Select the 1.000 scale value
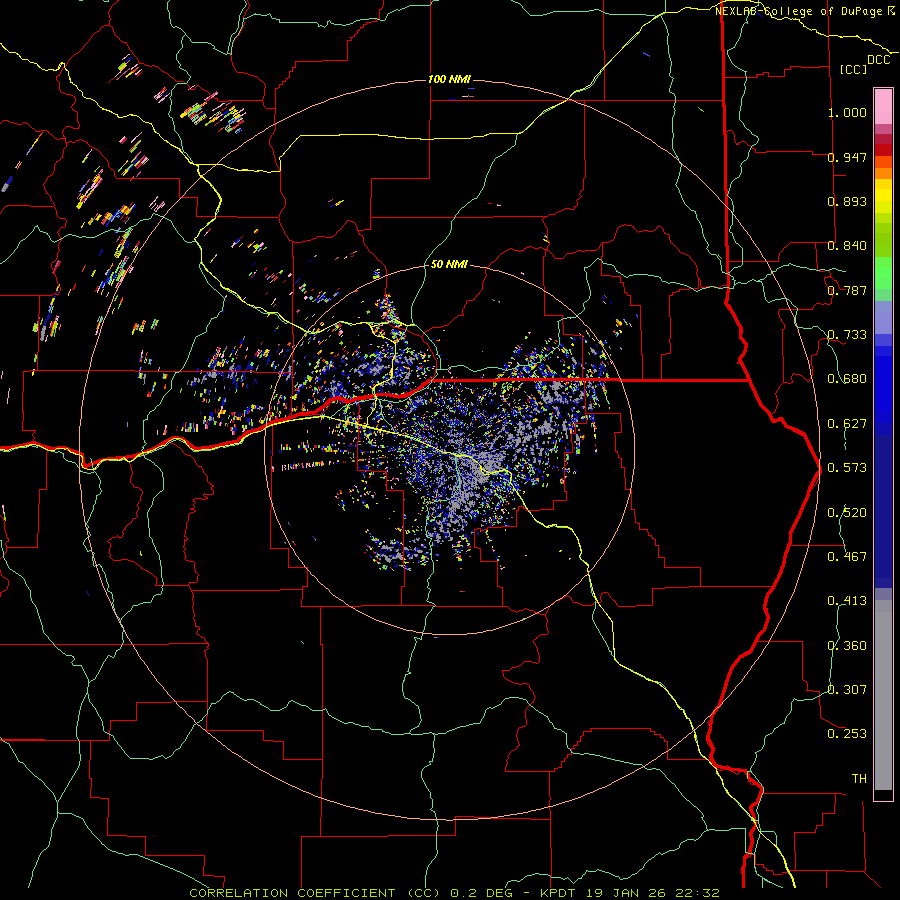Image resolution: width=900 pixels, height=900 pixels. [847, 112]
